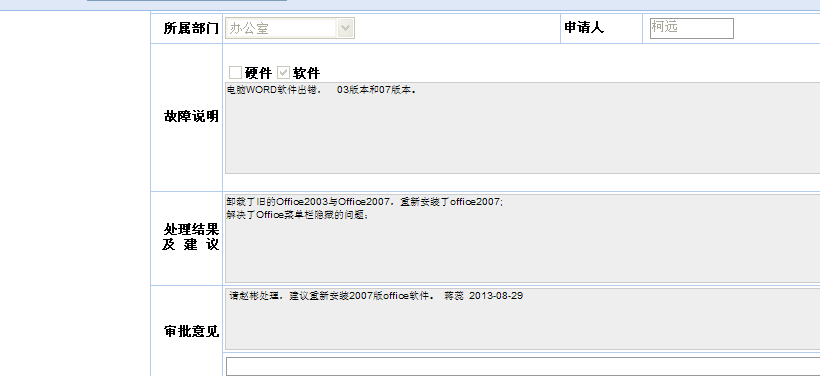Click inside the 处理结果及建议 text area
Screen dimensions: 820x376
tap(522, 238)
